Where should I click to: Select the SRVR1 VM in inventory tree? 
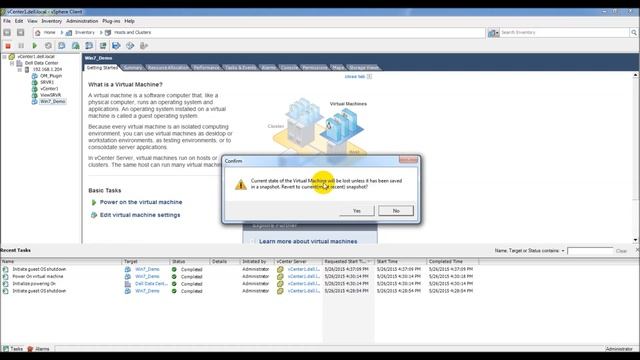47,82
